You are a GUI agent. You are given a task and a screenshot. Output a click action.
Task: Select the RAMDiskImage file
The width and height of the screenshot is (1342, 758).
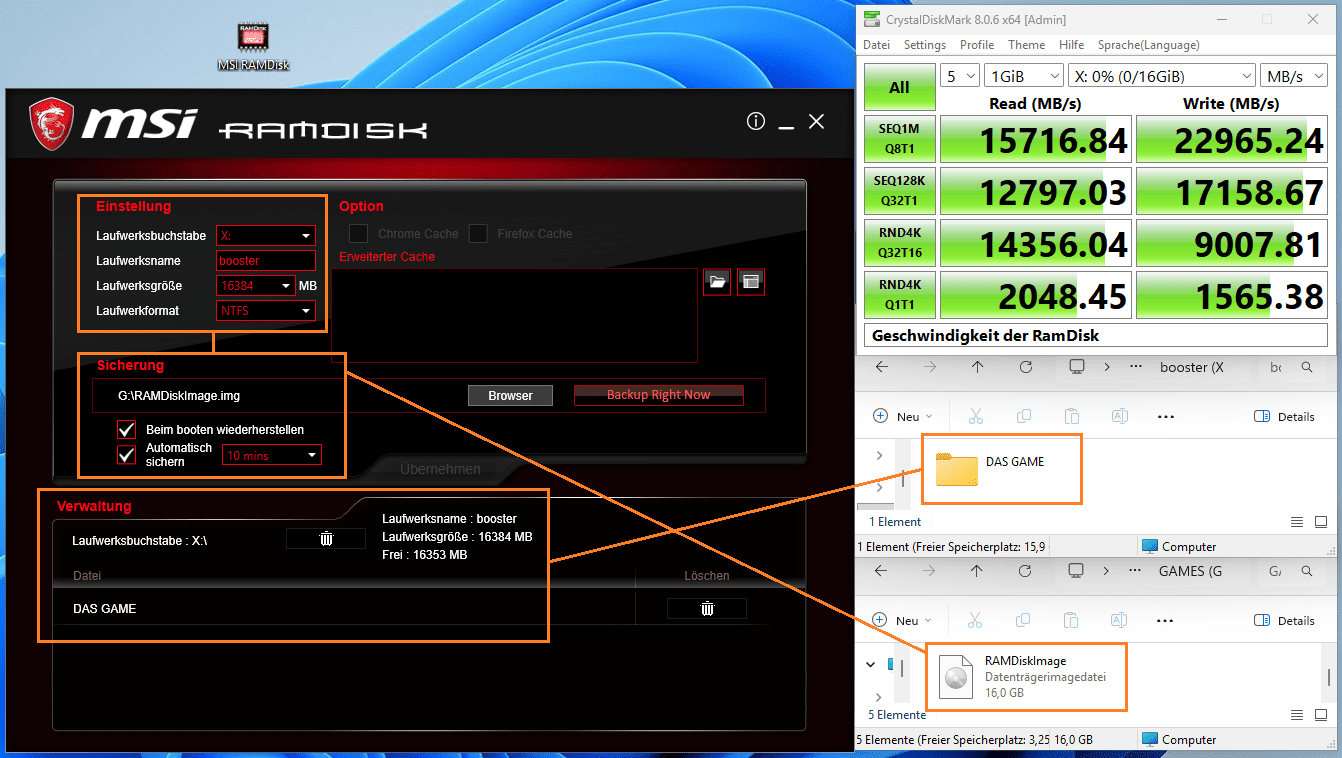tap(1025, 677)
